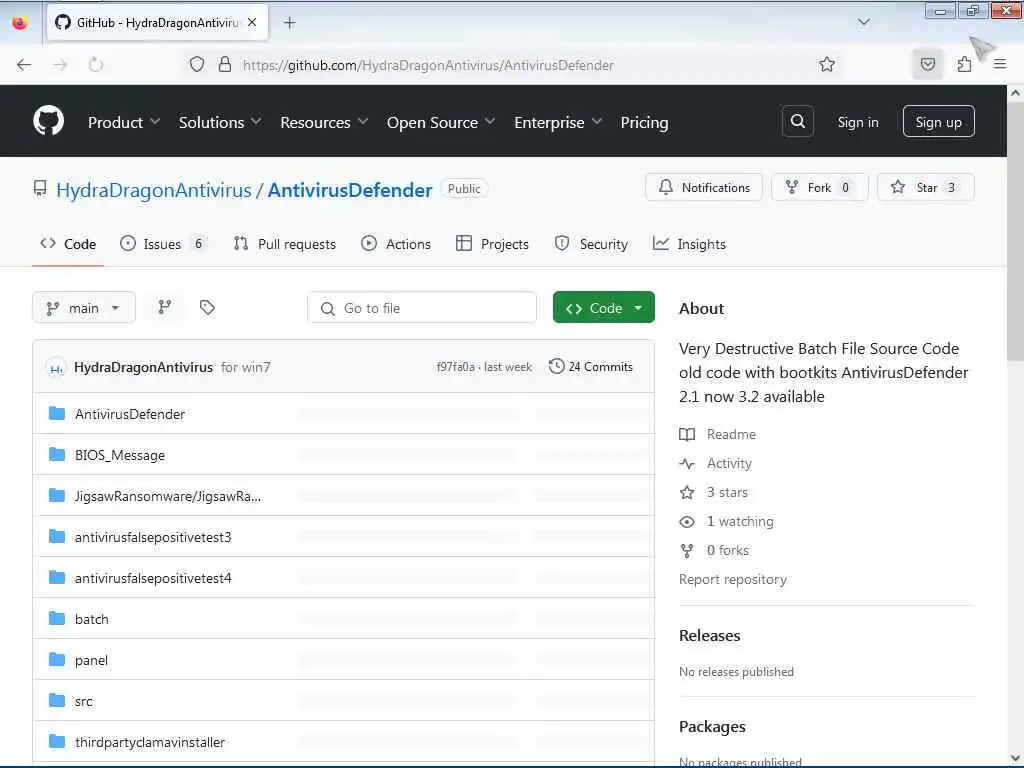Image resolution: width=1024 pixels, height=768 pixels.
Task: Open the Actions tab
Action: [396, 244]
